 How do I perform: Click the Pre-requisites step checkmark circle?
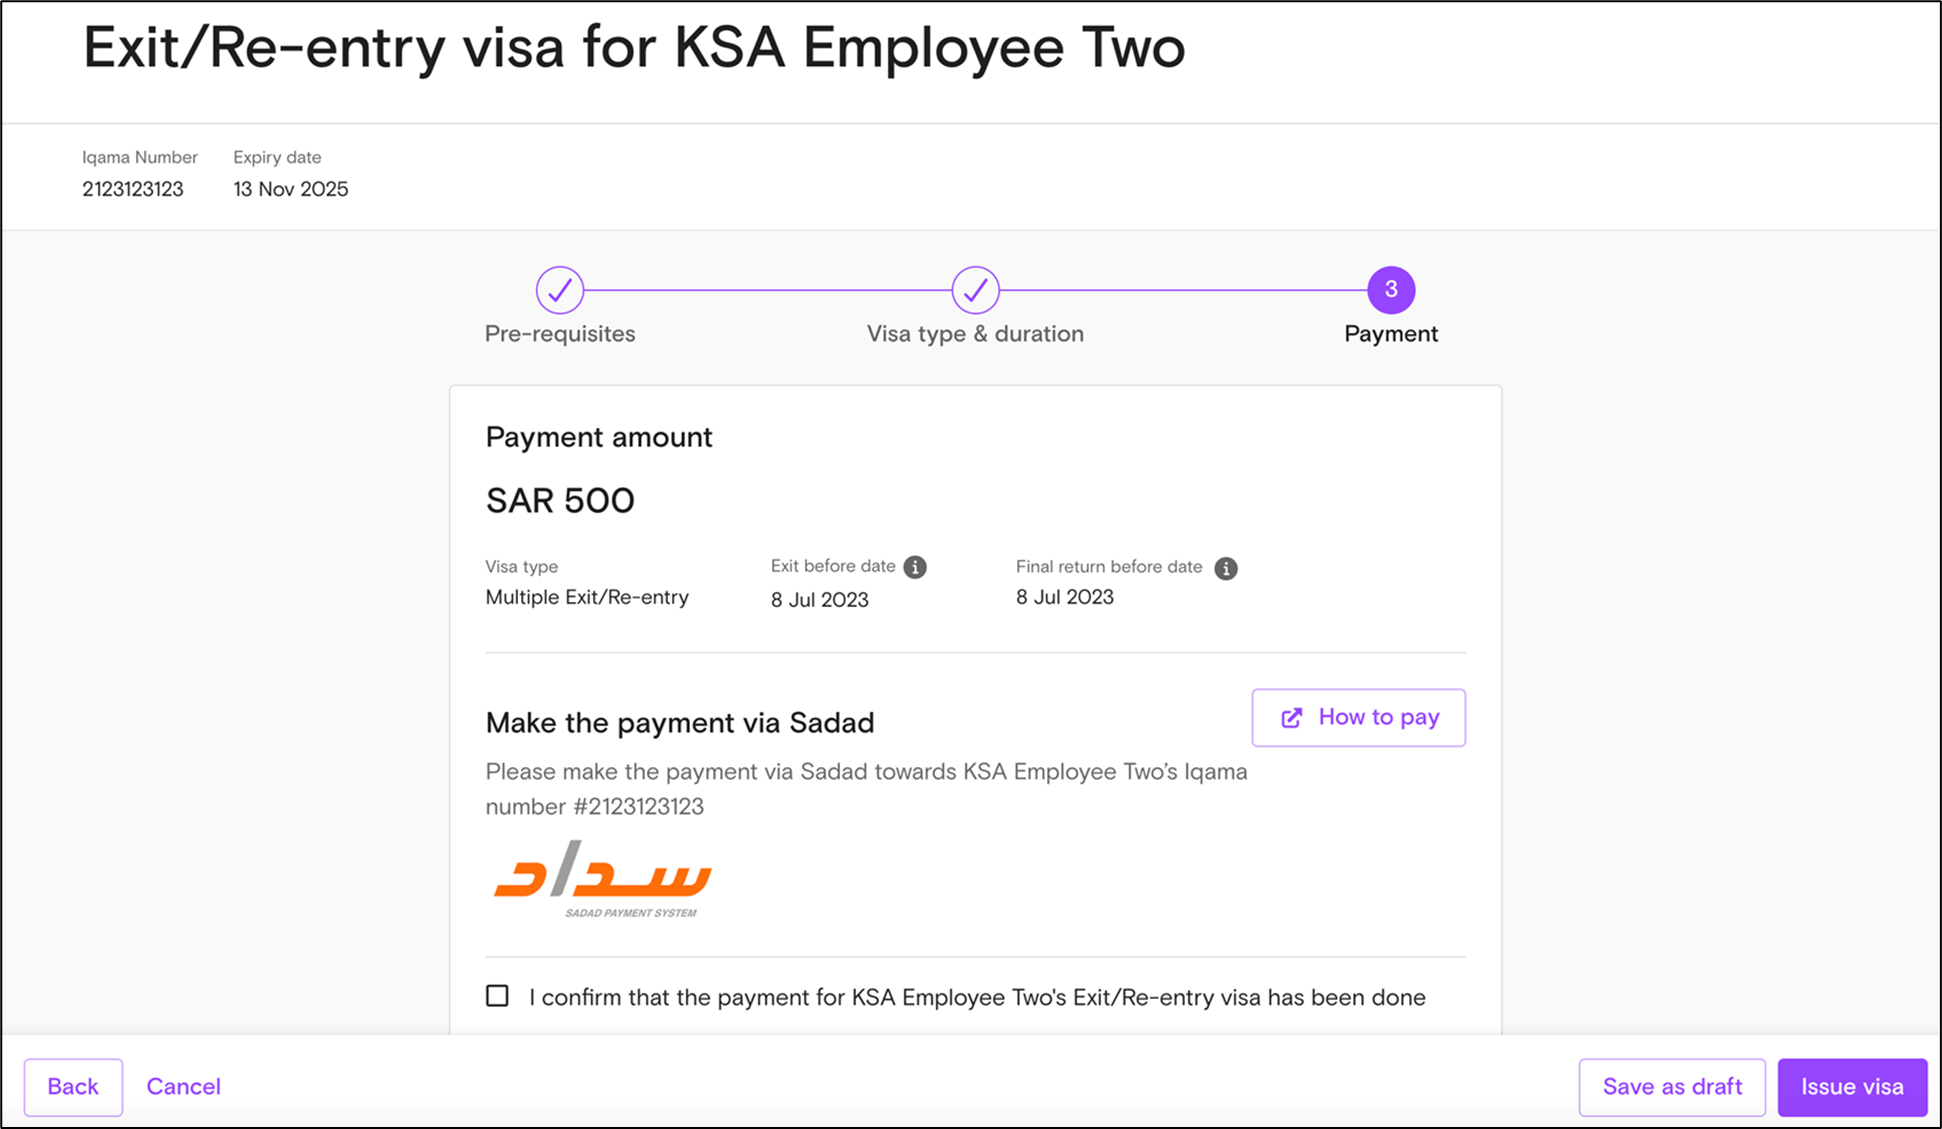click(x=560, y=290)
